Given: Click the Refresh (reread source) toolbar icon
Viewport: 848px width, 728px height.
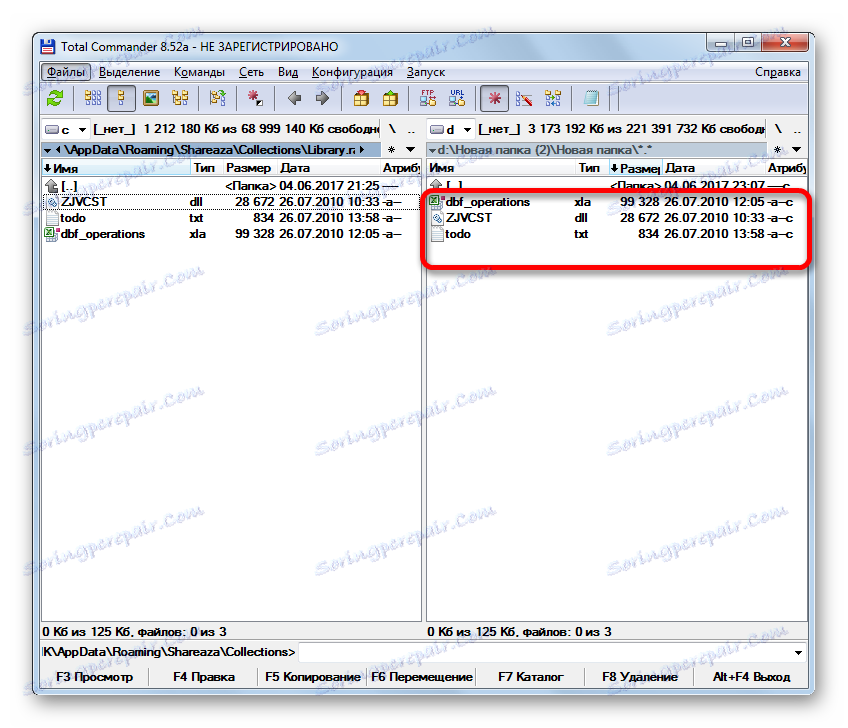Looking at the screenshot, I should click(55, 98).
